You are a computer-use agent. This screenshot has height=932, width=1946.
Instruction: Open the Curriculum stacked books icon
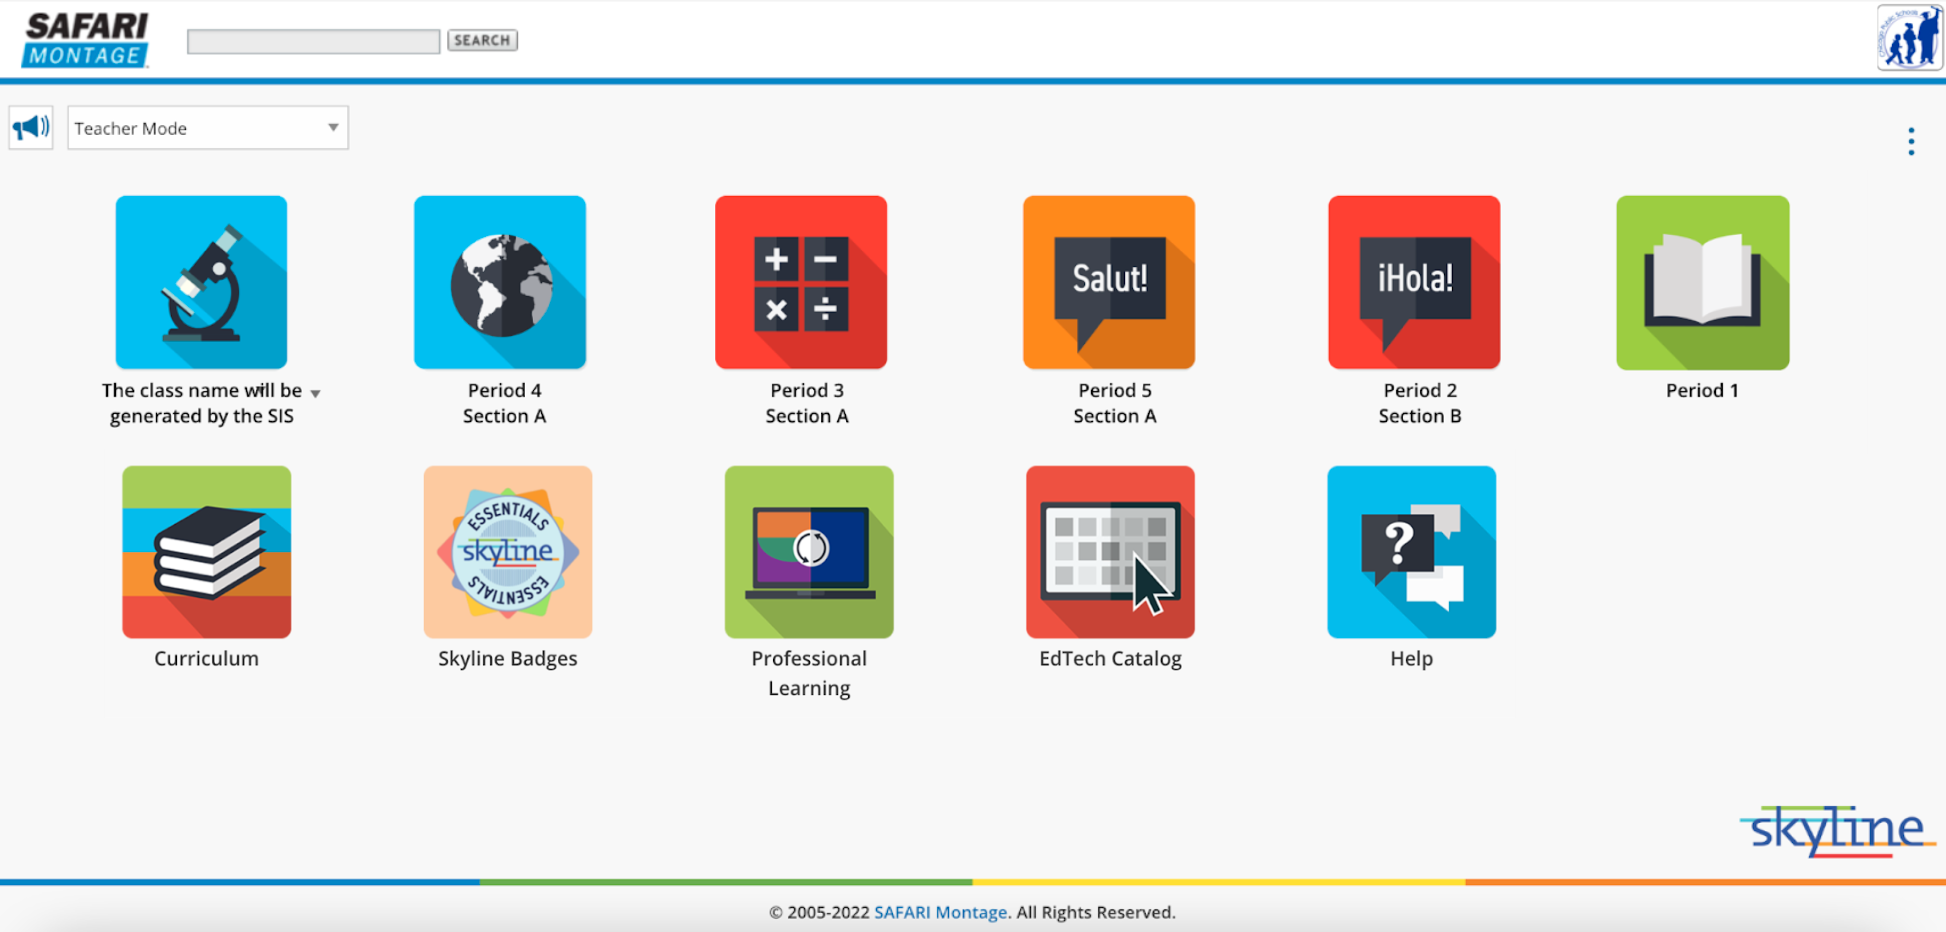pyautogui.click(x=206, y=552)
